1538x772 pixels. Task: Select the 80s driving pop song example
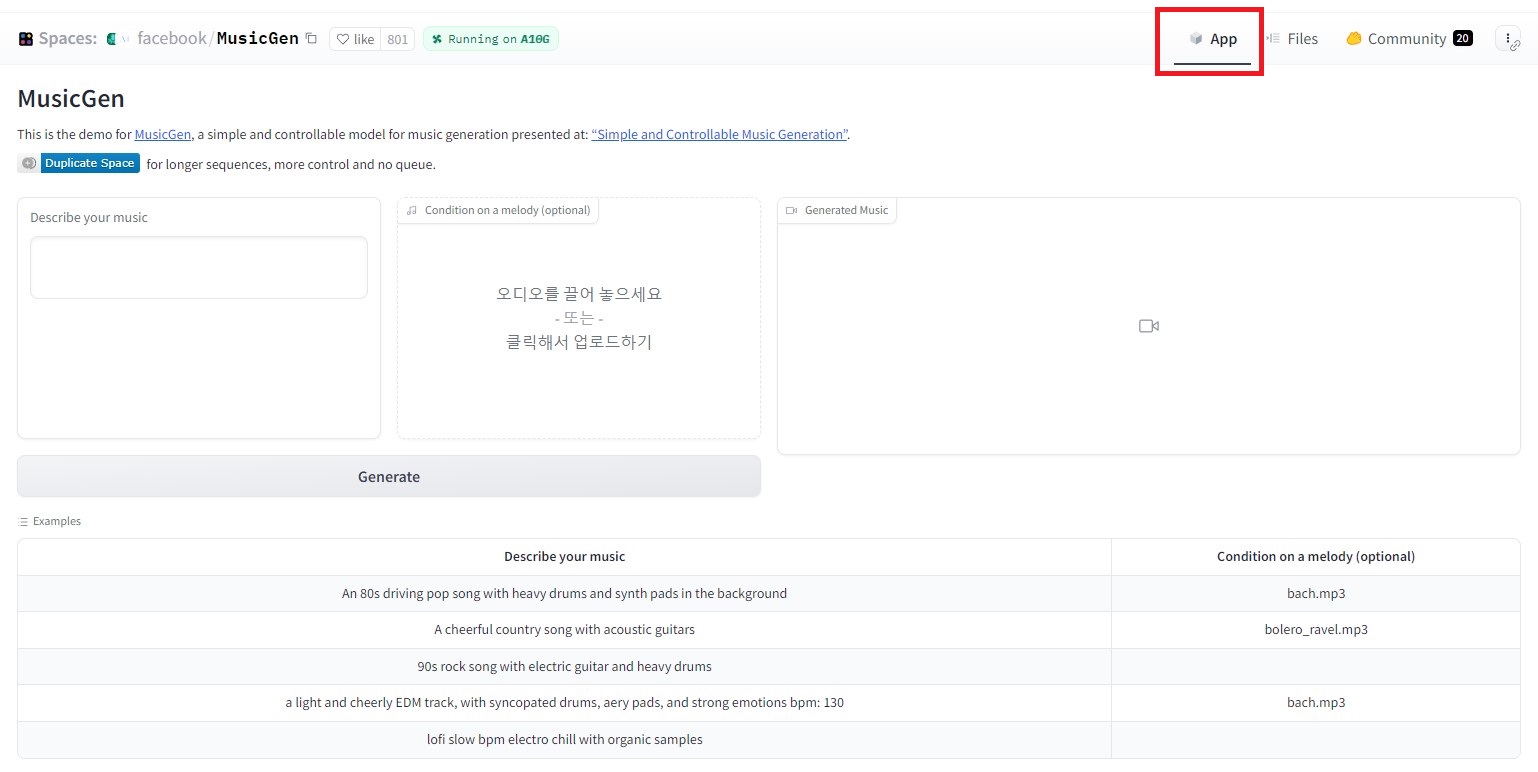(x=564, y=594)
